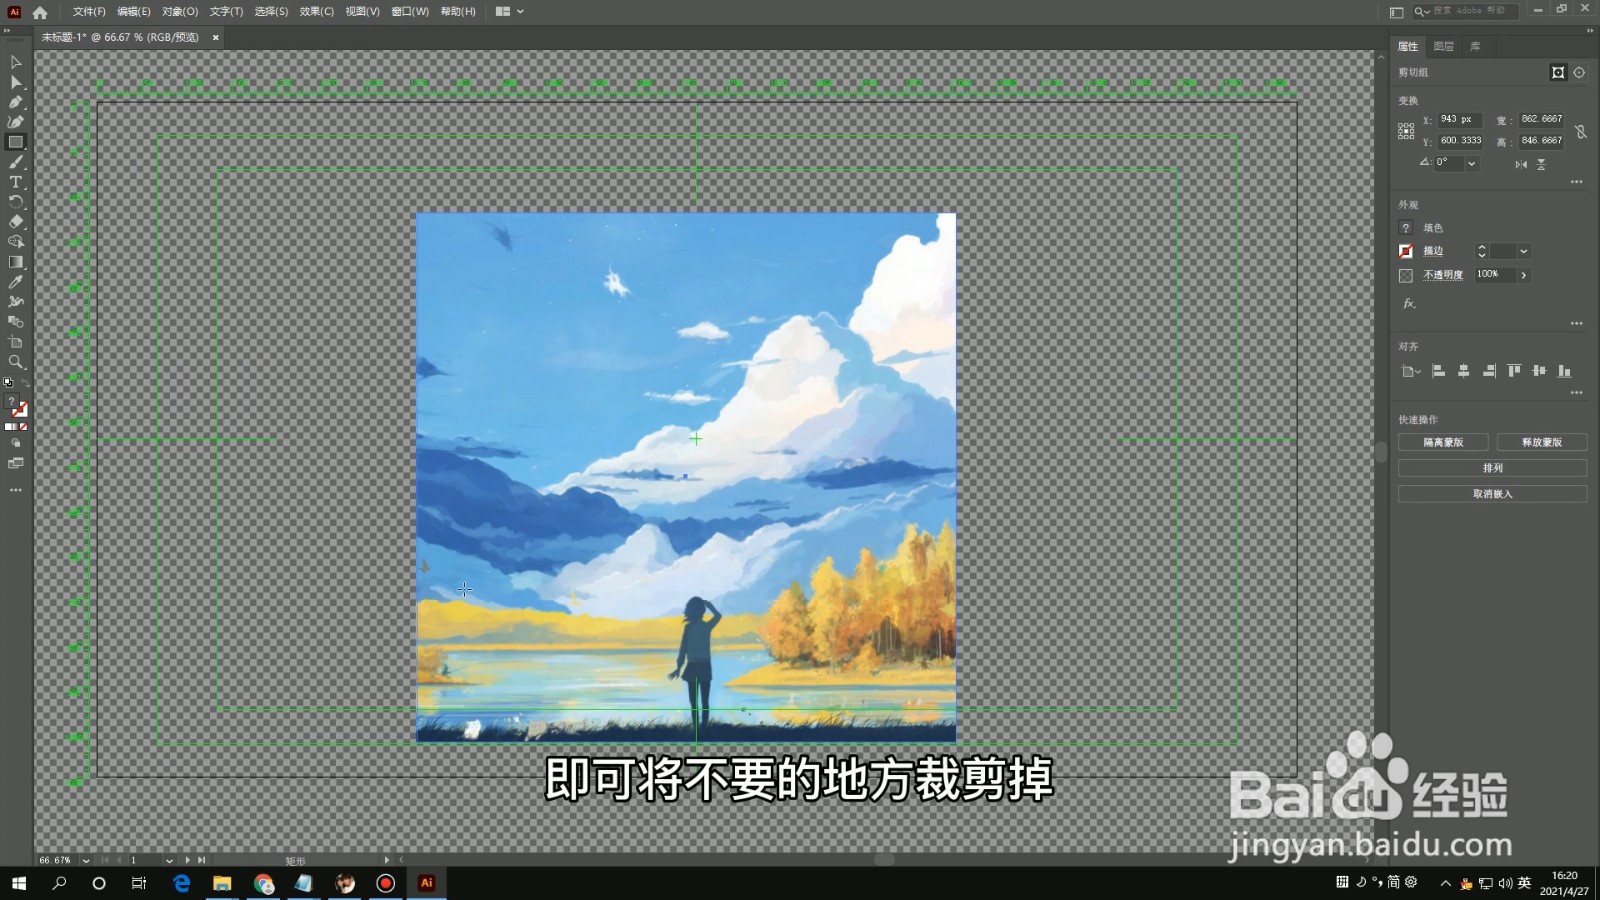Image resolution: width=1600 pixels, height=900 pixels.
Task: Open the zoom level dropdown
Action: click(x=86, y=860)
